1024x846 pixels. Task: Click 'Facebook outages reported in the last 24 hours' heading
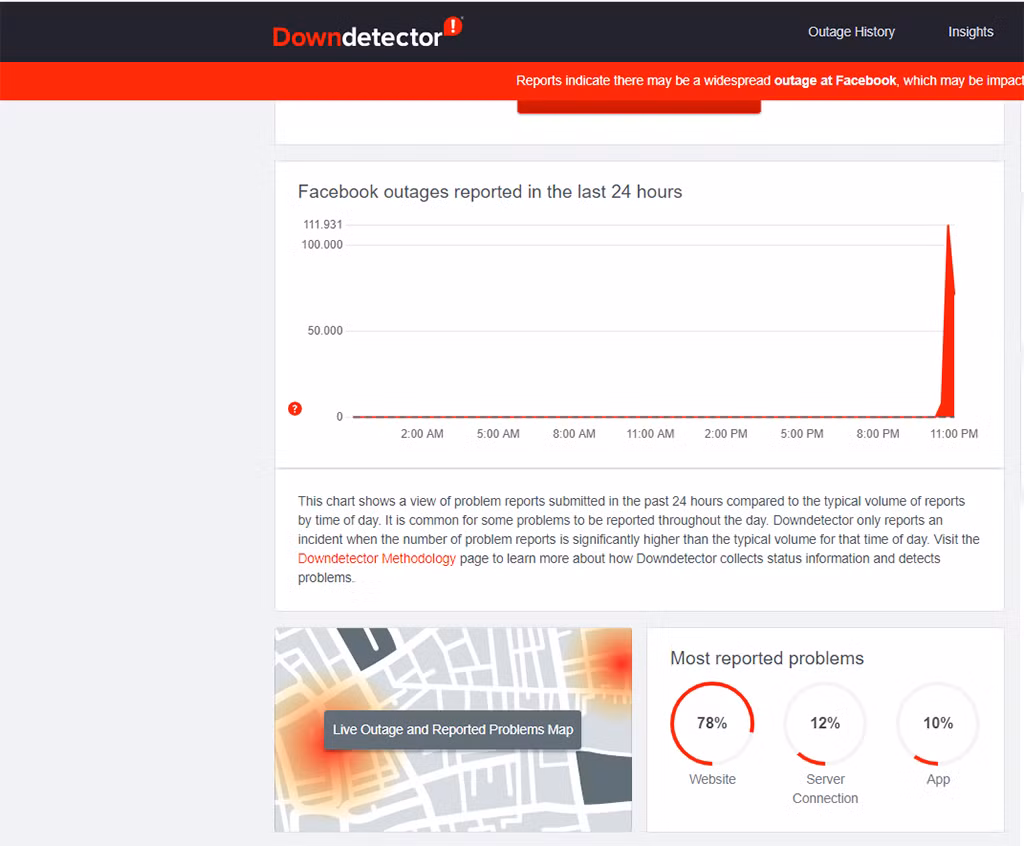pos(490,191)
